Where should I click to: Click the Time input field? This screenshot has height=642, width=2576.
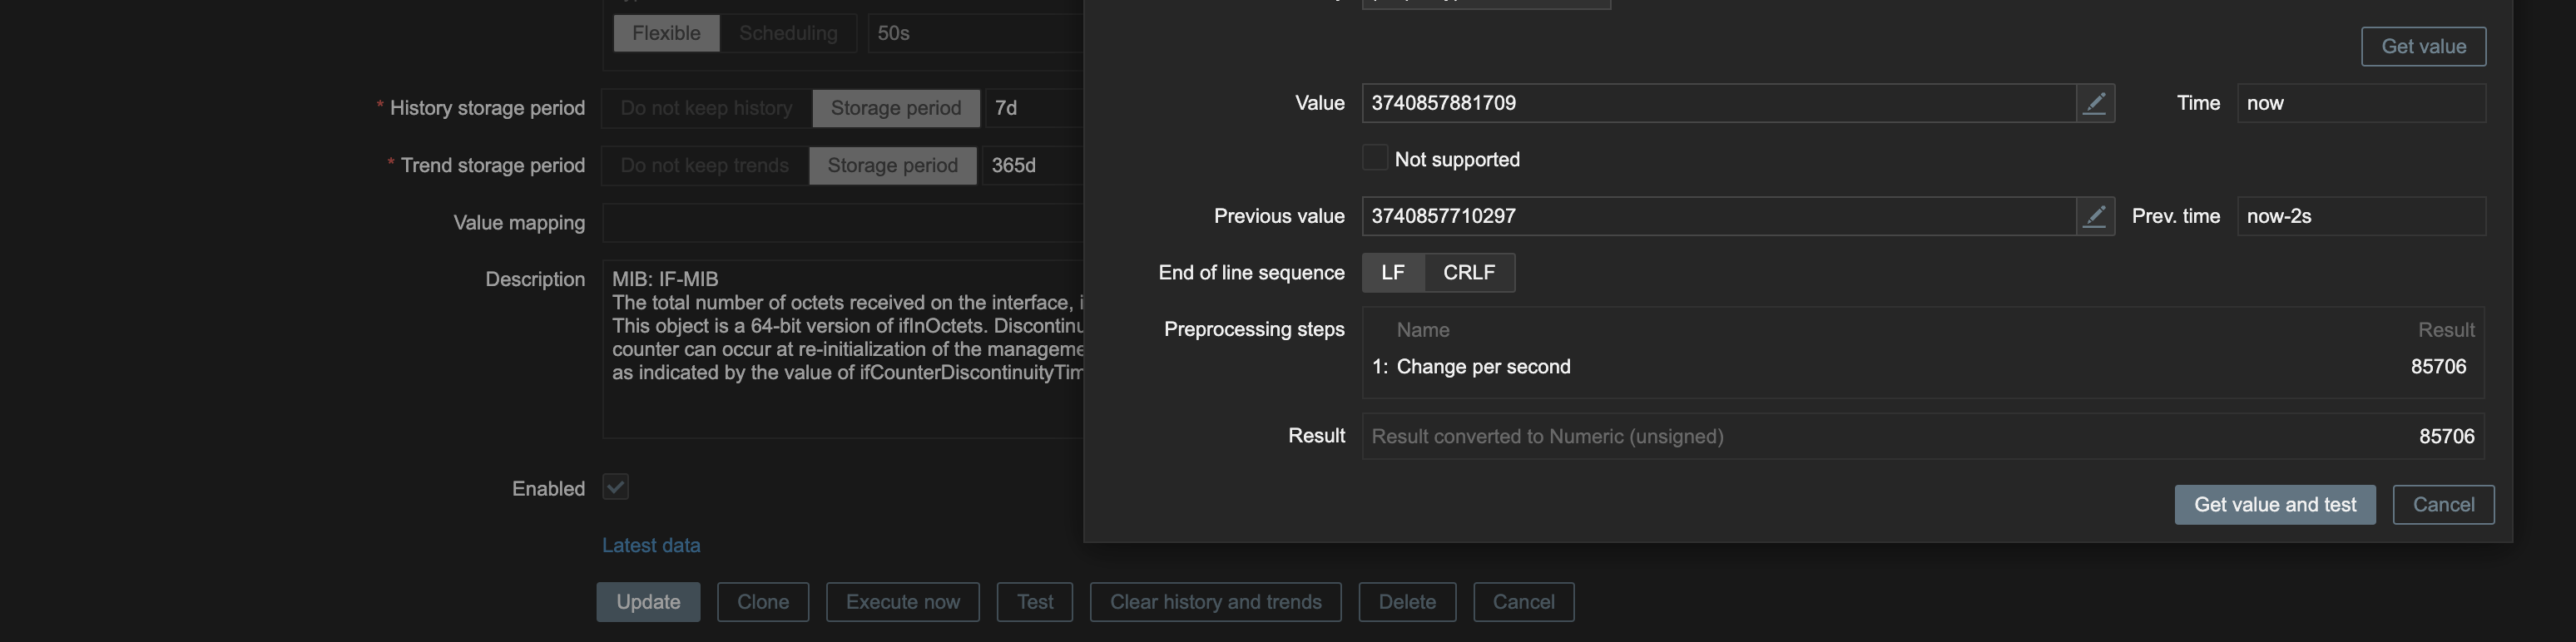(x=2360, y=103)
